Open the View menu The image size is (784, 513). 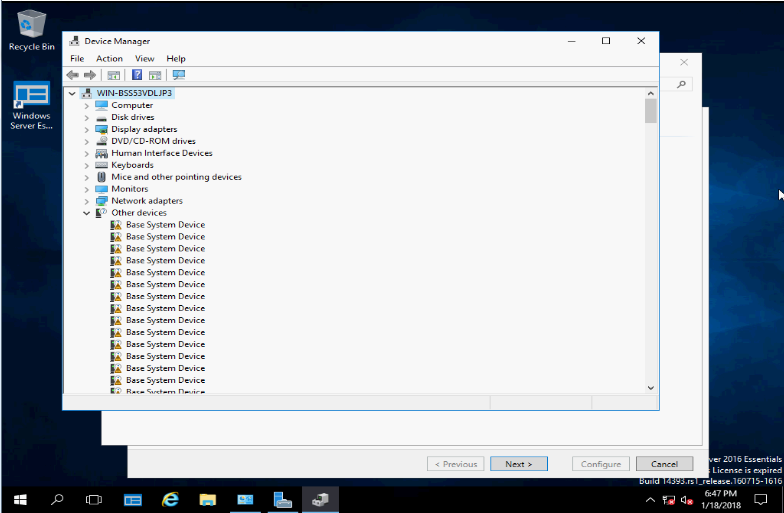coord(144,58)
